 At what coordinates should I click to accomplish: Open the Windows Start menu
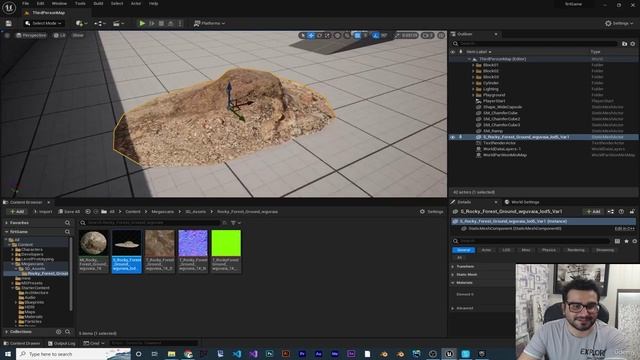point(7,354)
